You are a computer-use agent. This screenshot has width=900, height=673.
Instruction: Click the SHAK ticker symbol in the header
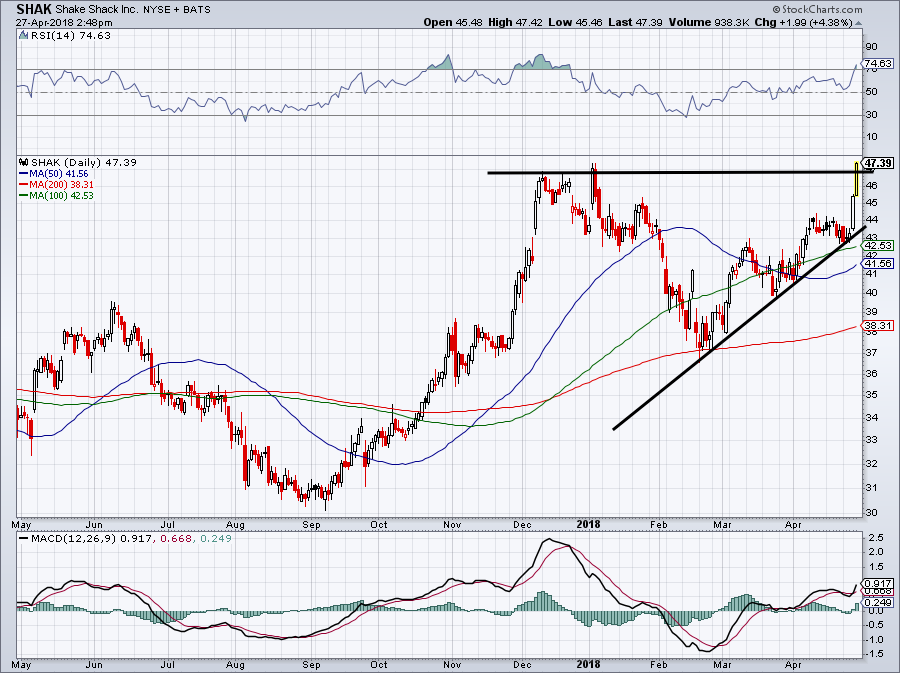click(x=34, y=9)
